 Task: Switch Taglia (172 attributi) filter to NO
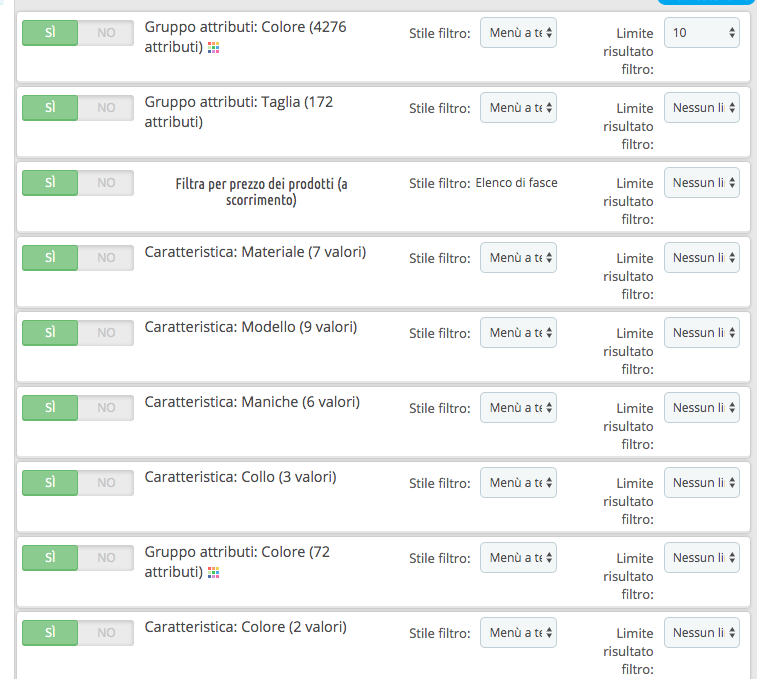click(x=106, y=108)
